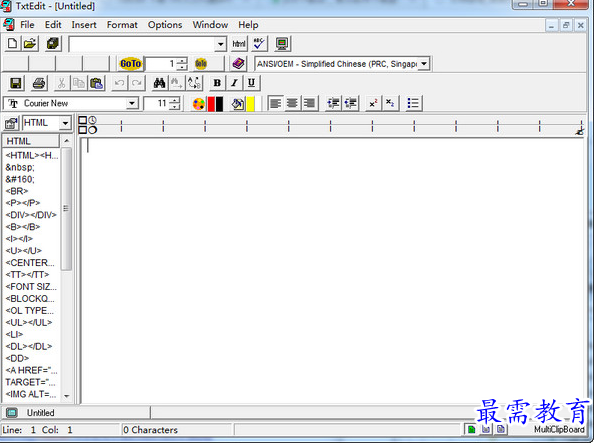Screen dimensions: 598x443
Task: Open the top toolbar empty combo box
Action: click(x=220, y=44)
